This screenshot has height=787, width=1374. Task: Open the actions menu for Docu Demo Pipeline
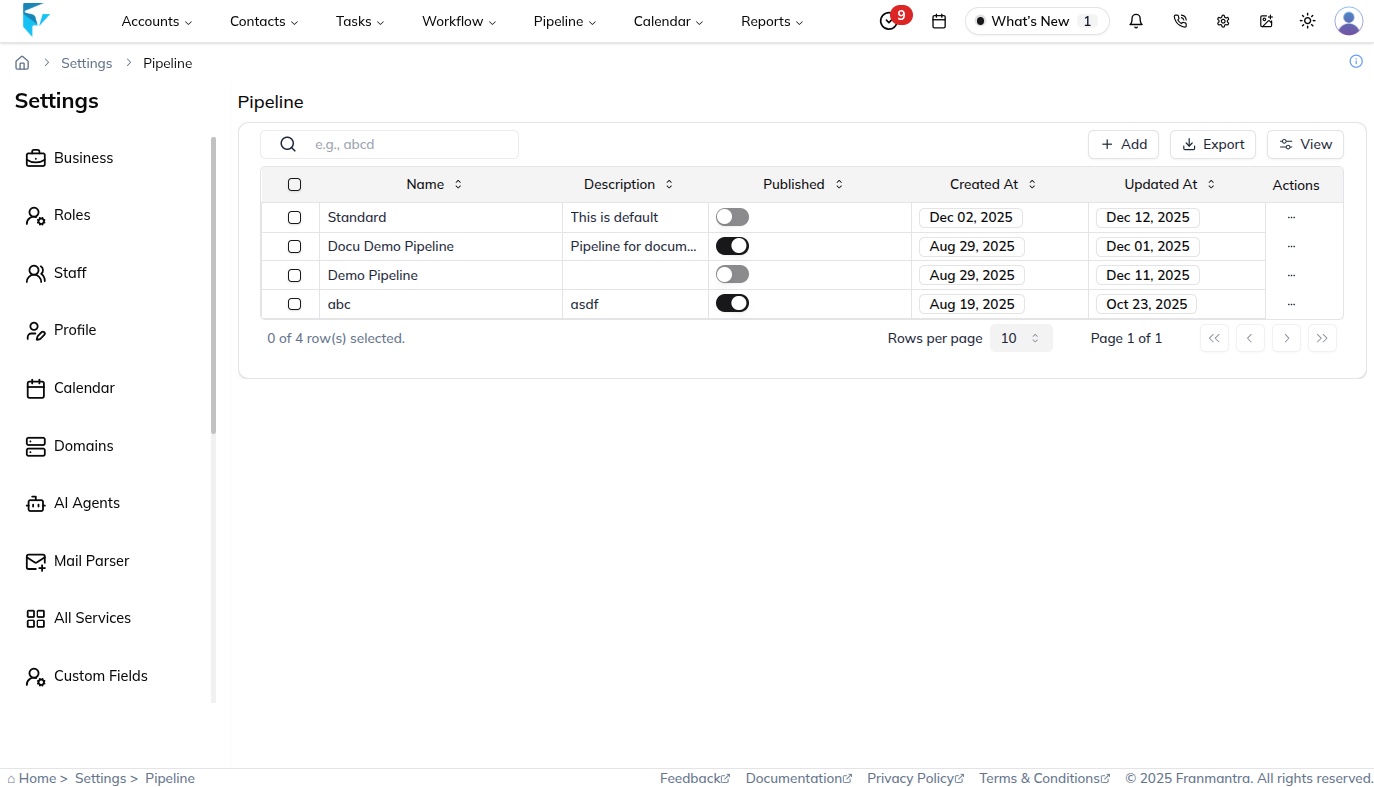pos(1291,246)
